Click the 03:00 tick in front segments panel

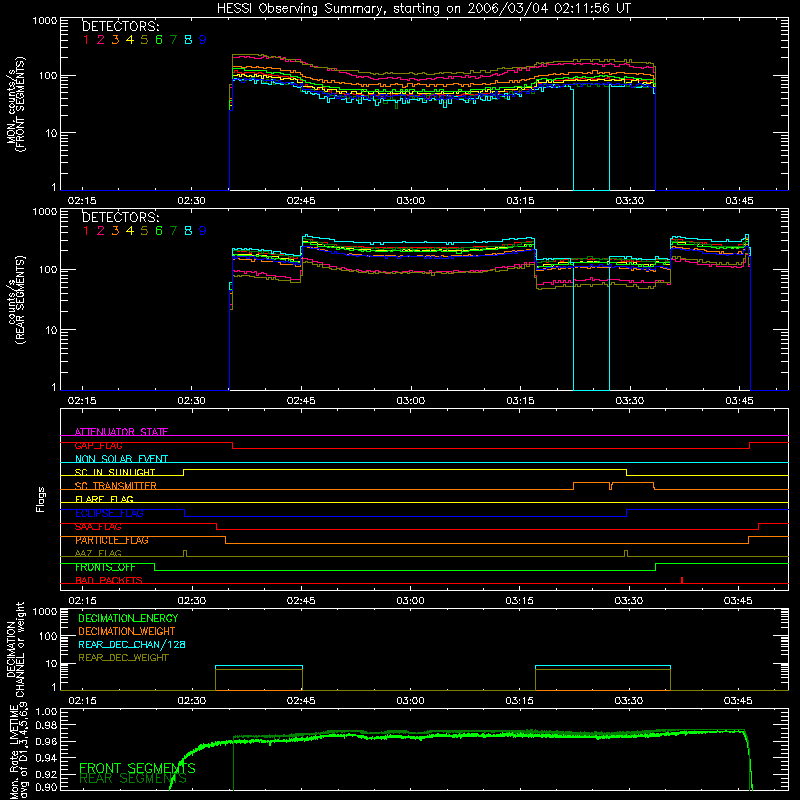click(411, 201)
